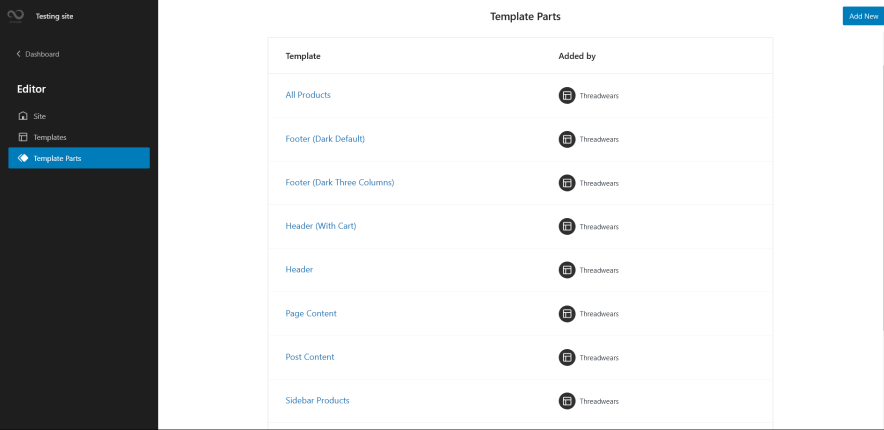
Task: Click the Threadwears icon beside Footer (Dark Default)
Action: pos(567,139)
